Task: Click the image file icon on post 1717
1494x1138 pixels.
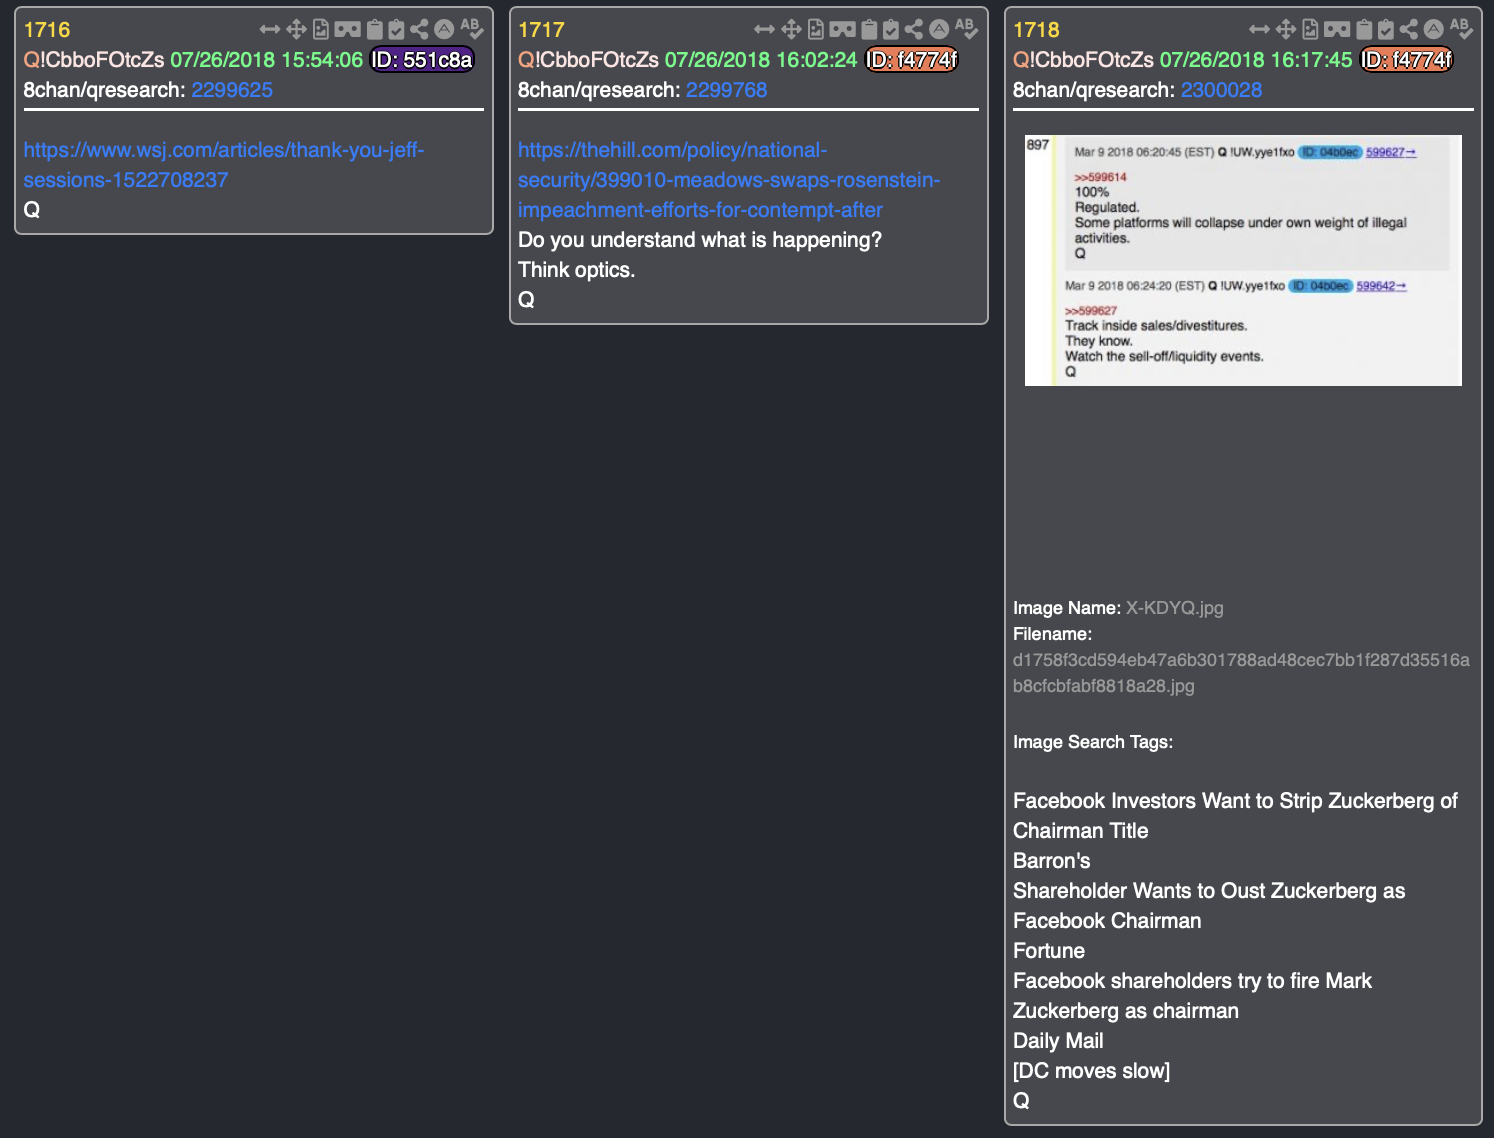Action: (x=816, y=30)
